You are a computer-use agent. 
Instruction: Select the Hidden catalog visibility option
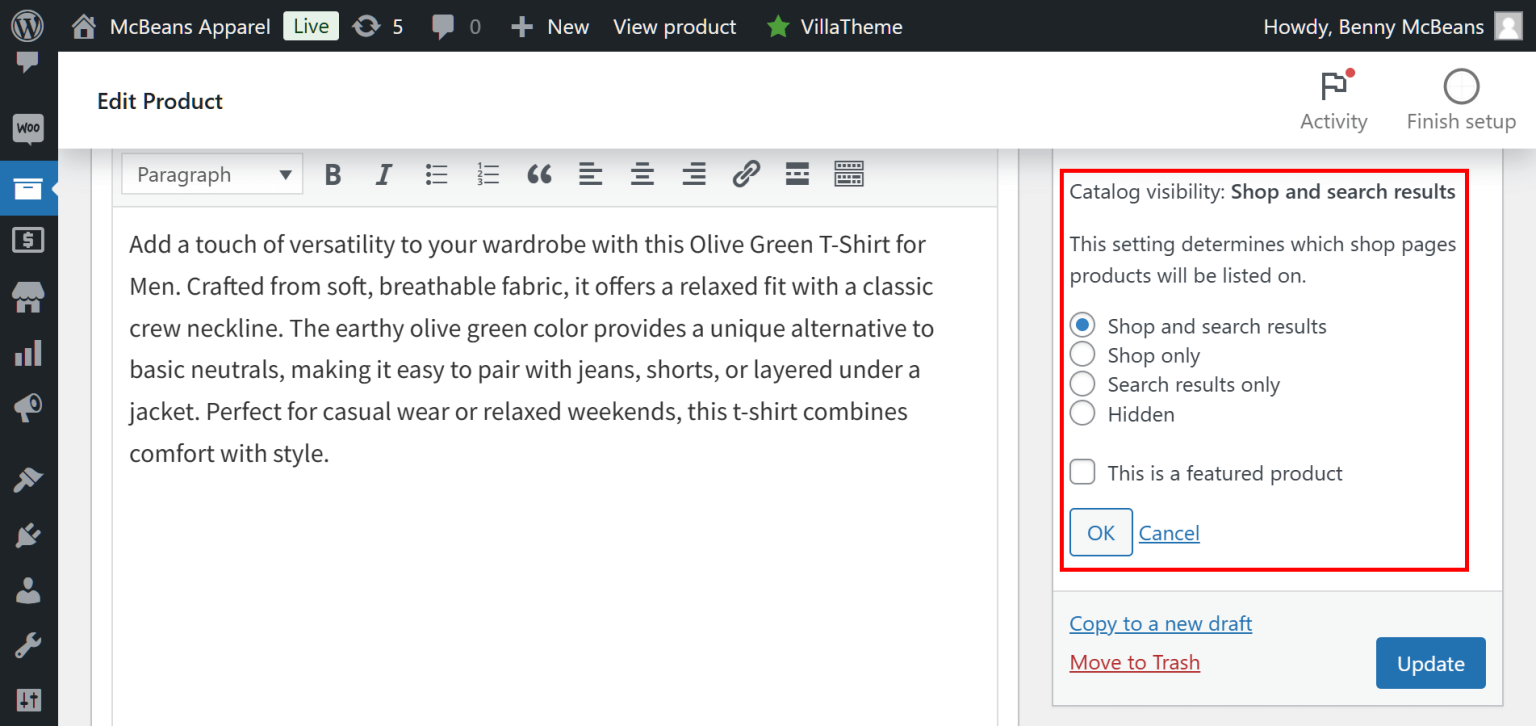click(x=1082, y=412)
